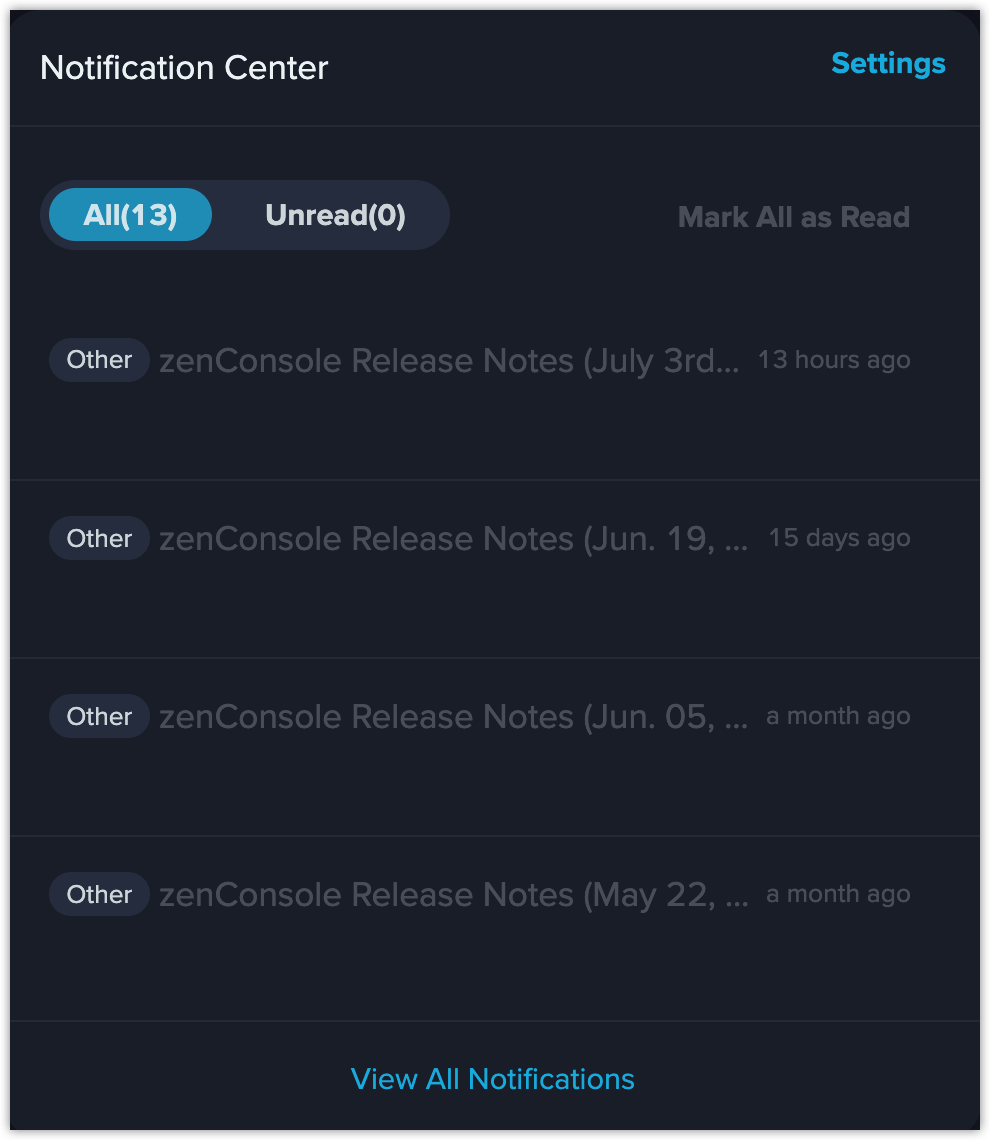
Task: Switch to the All(13) tab
Action: [130, 214]
